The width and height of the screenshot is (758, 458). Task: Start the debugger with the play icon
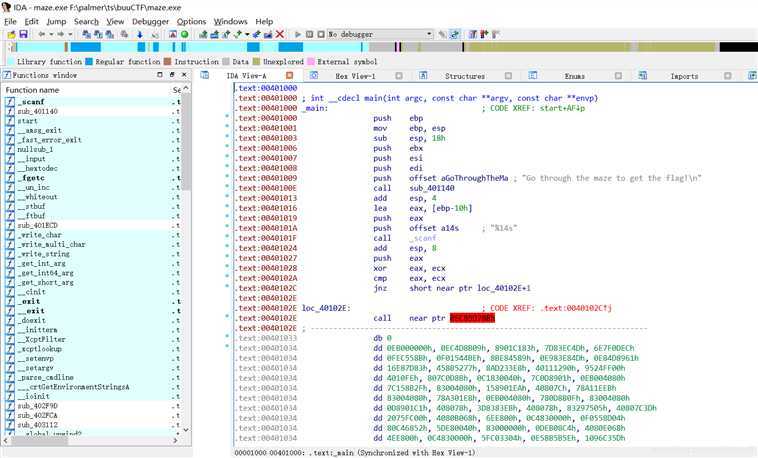298,34
